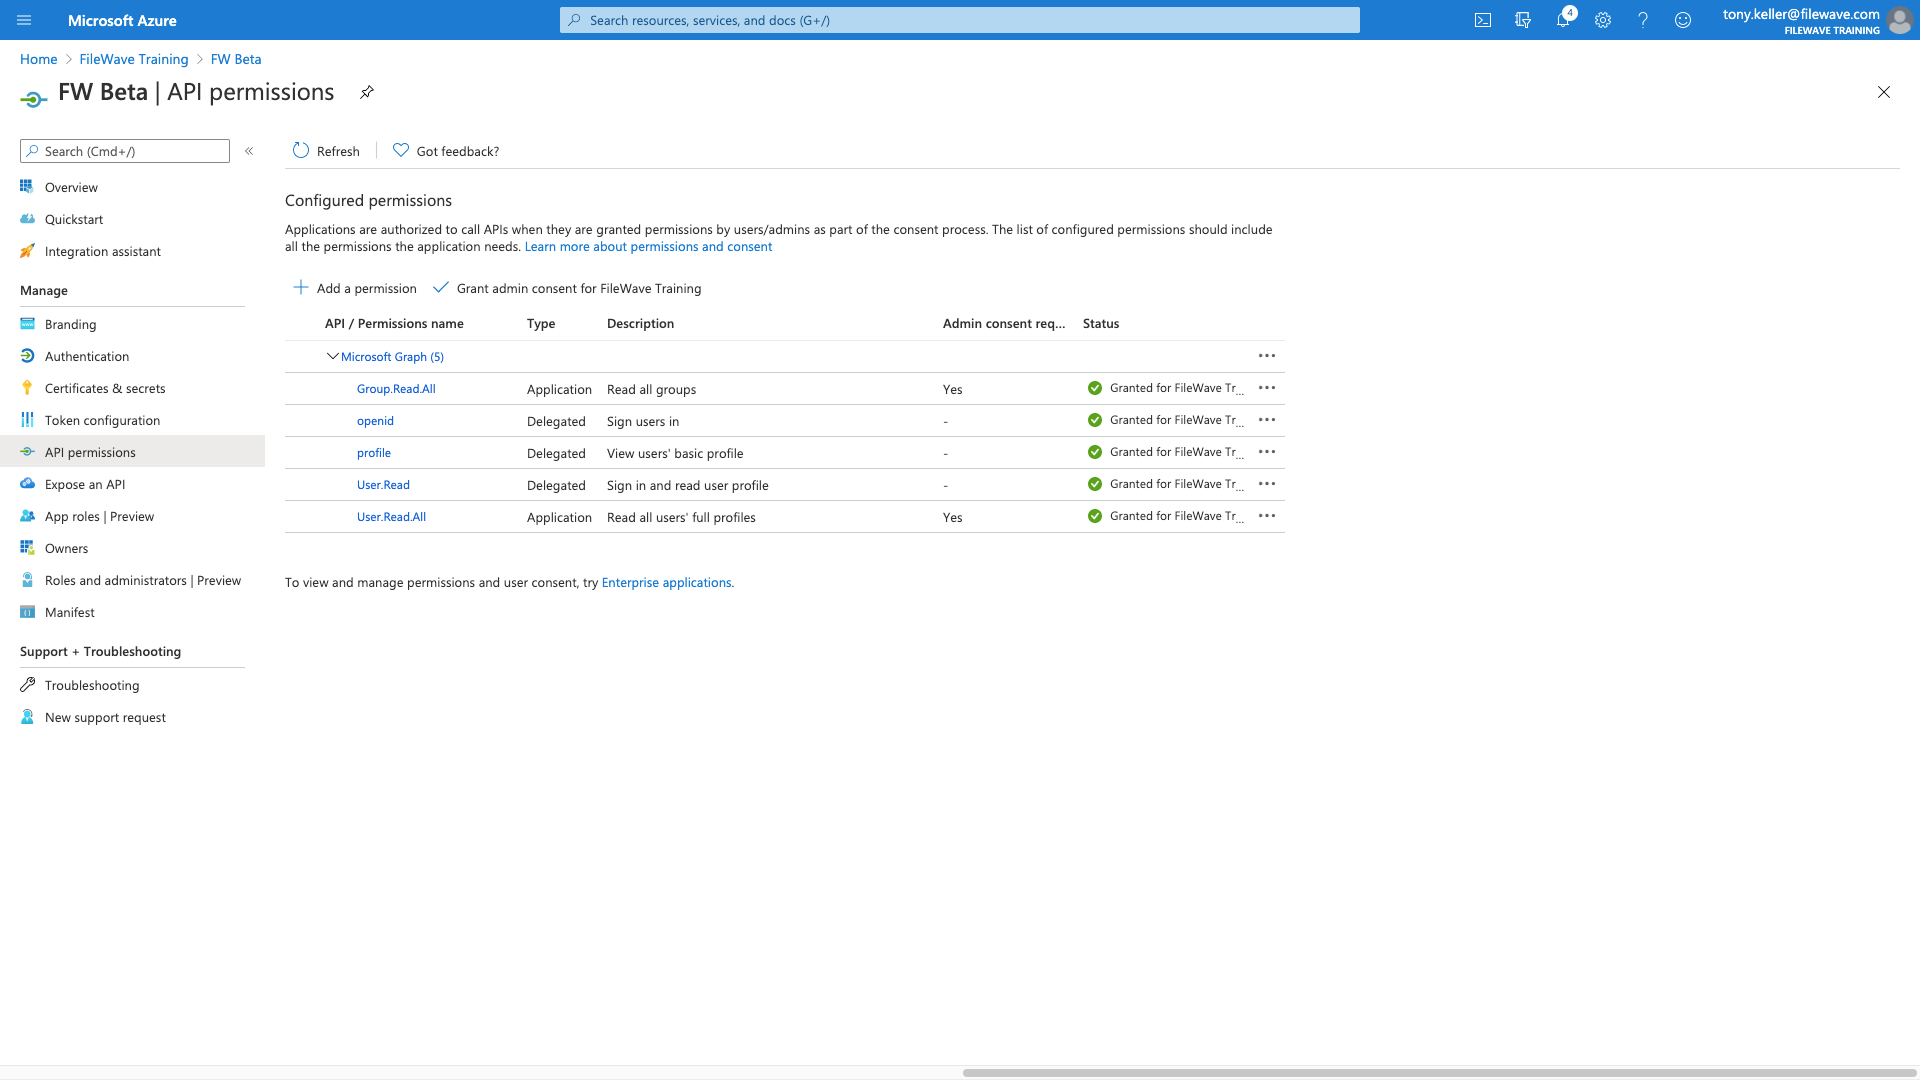Screen dimensions: 1920x1080
Task: Open Directory and subscription filter icon
Action: tap(1523, 20)
